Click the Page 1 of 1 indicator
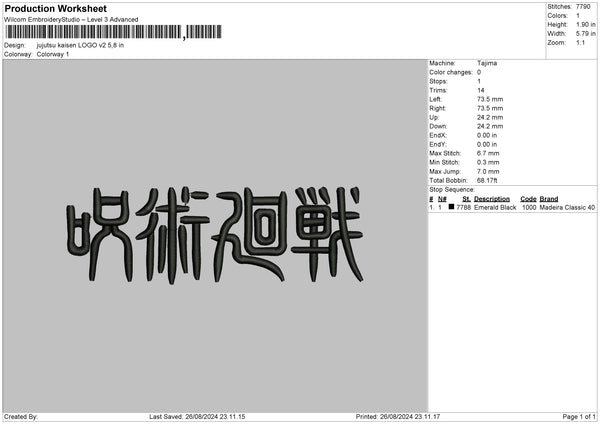 pyautogui.click(x=579, y=417)
